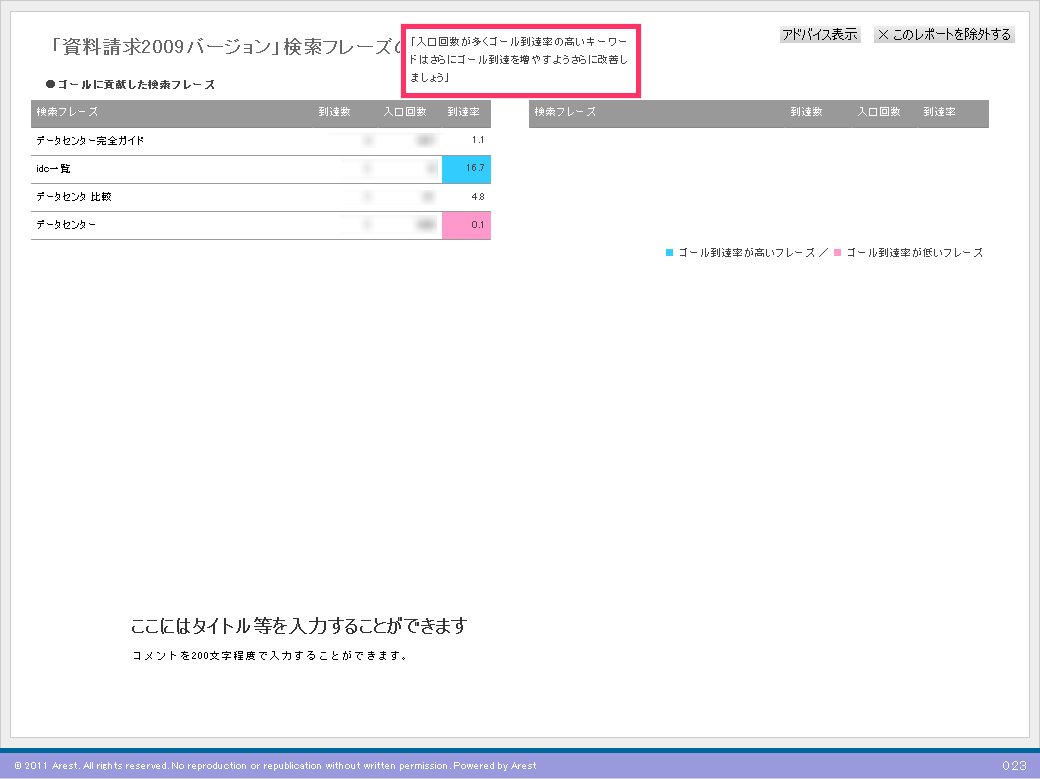Click the pink 0.1 goal rate cell
The image size is (1040, 779).
pyautogui.click(x=467, y=225)
